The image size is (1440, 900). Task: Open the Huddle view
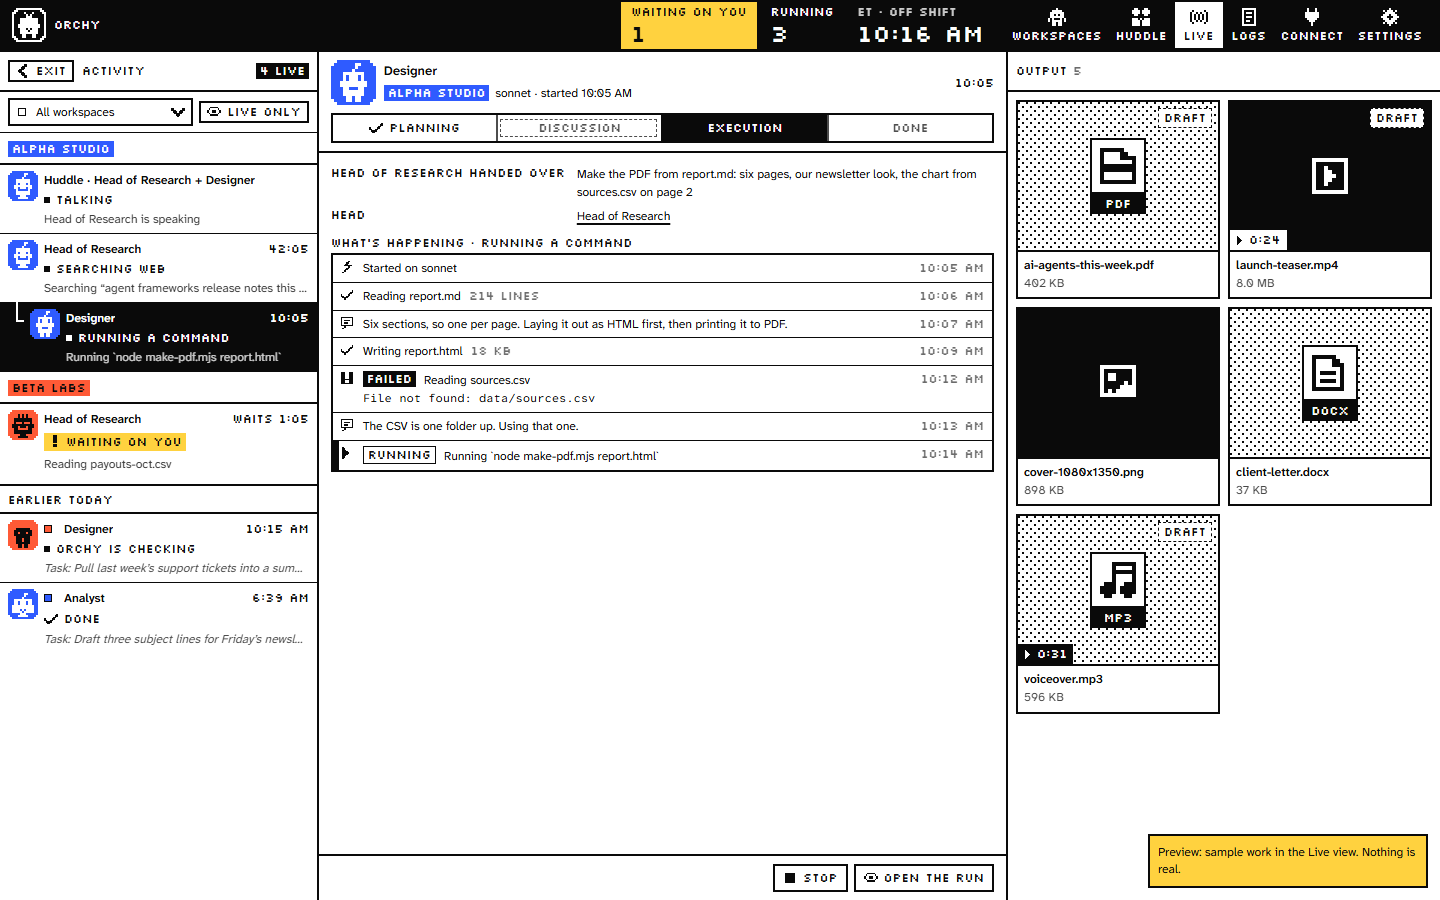[x=1141, y=25]
